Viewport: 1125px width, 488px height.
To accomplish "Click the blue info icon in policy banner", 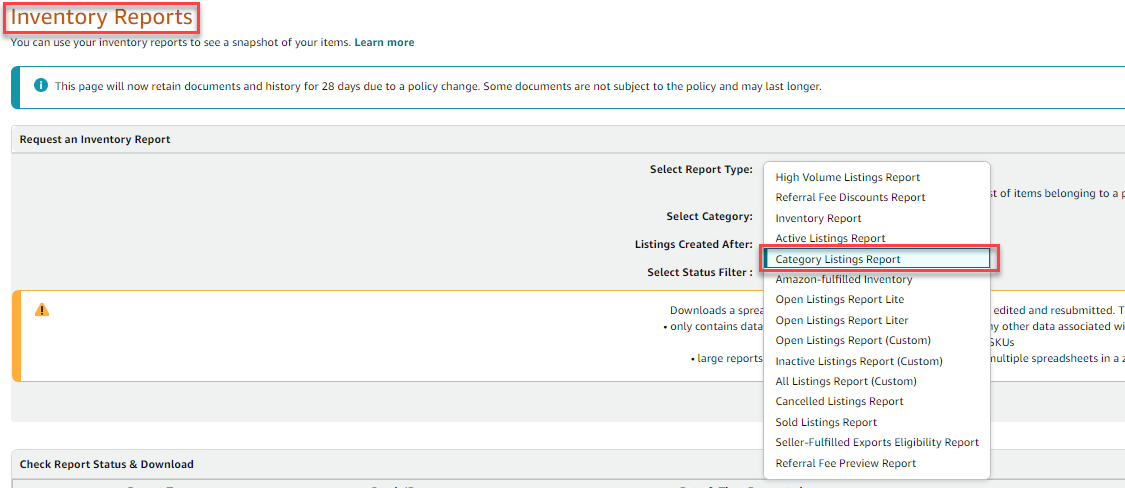I will pyautogui.click(x=41, y=86).
